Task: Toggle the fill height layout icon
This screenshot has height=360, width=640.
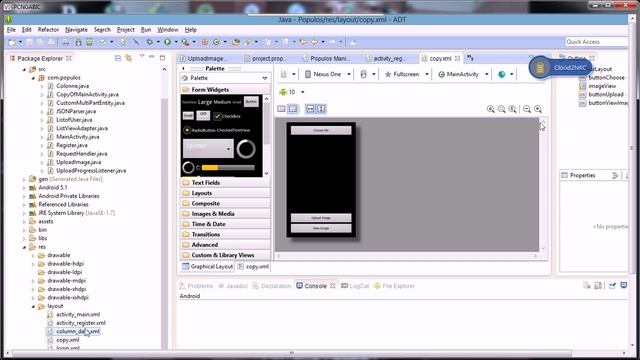Action: pyautogui.click(x=321, y=109)
